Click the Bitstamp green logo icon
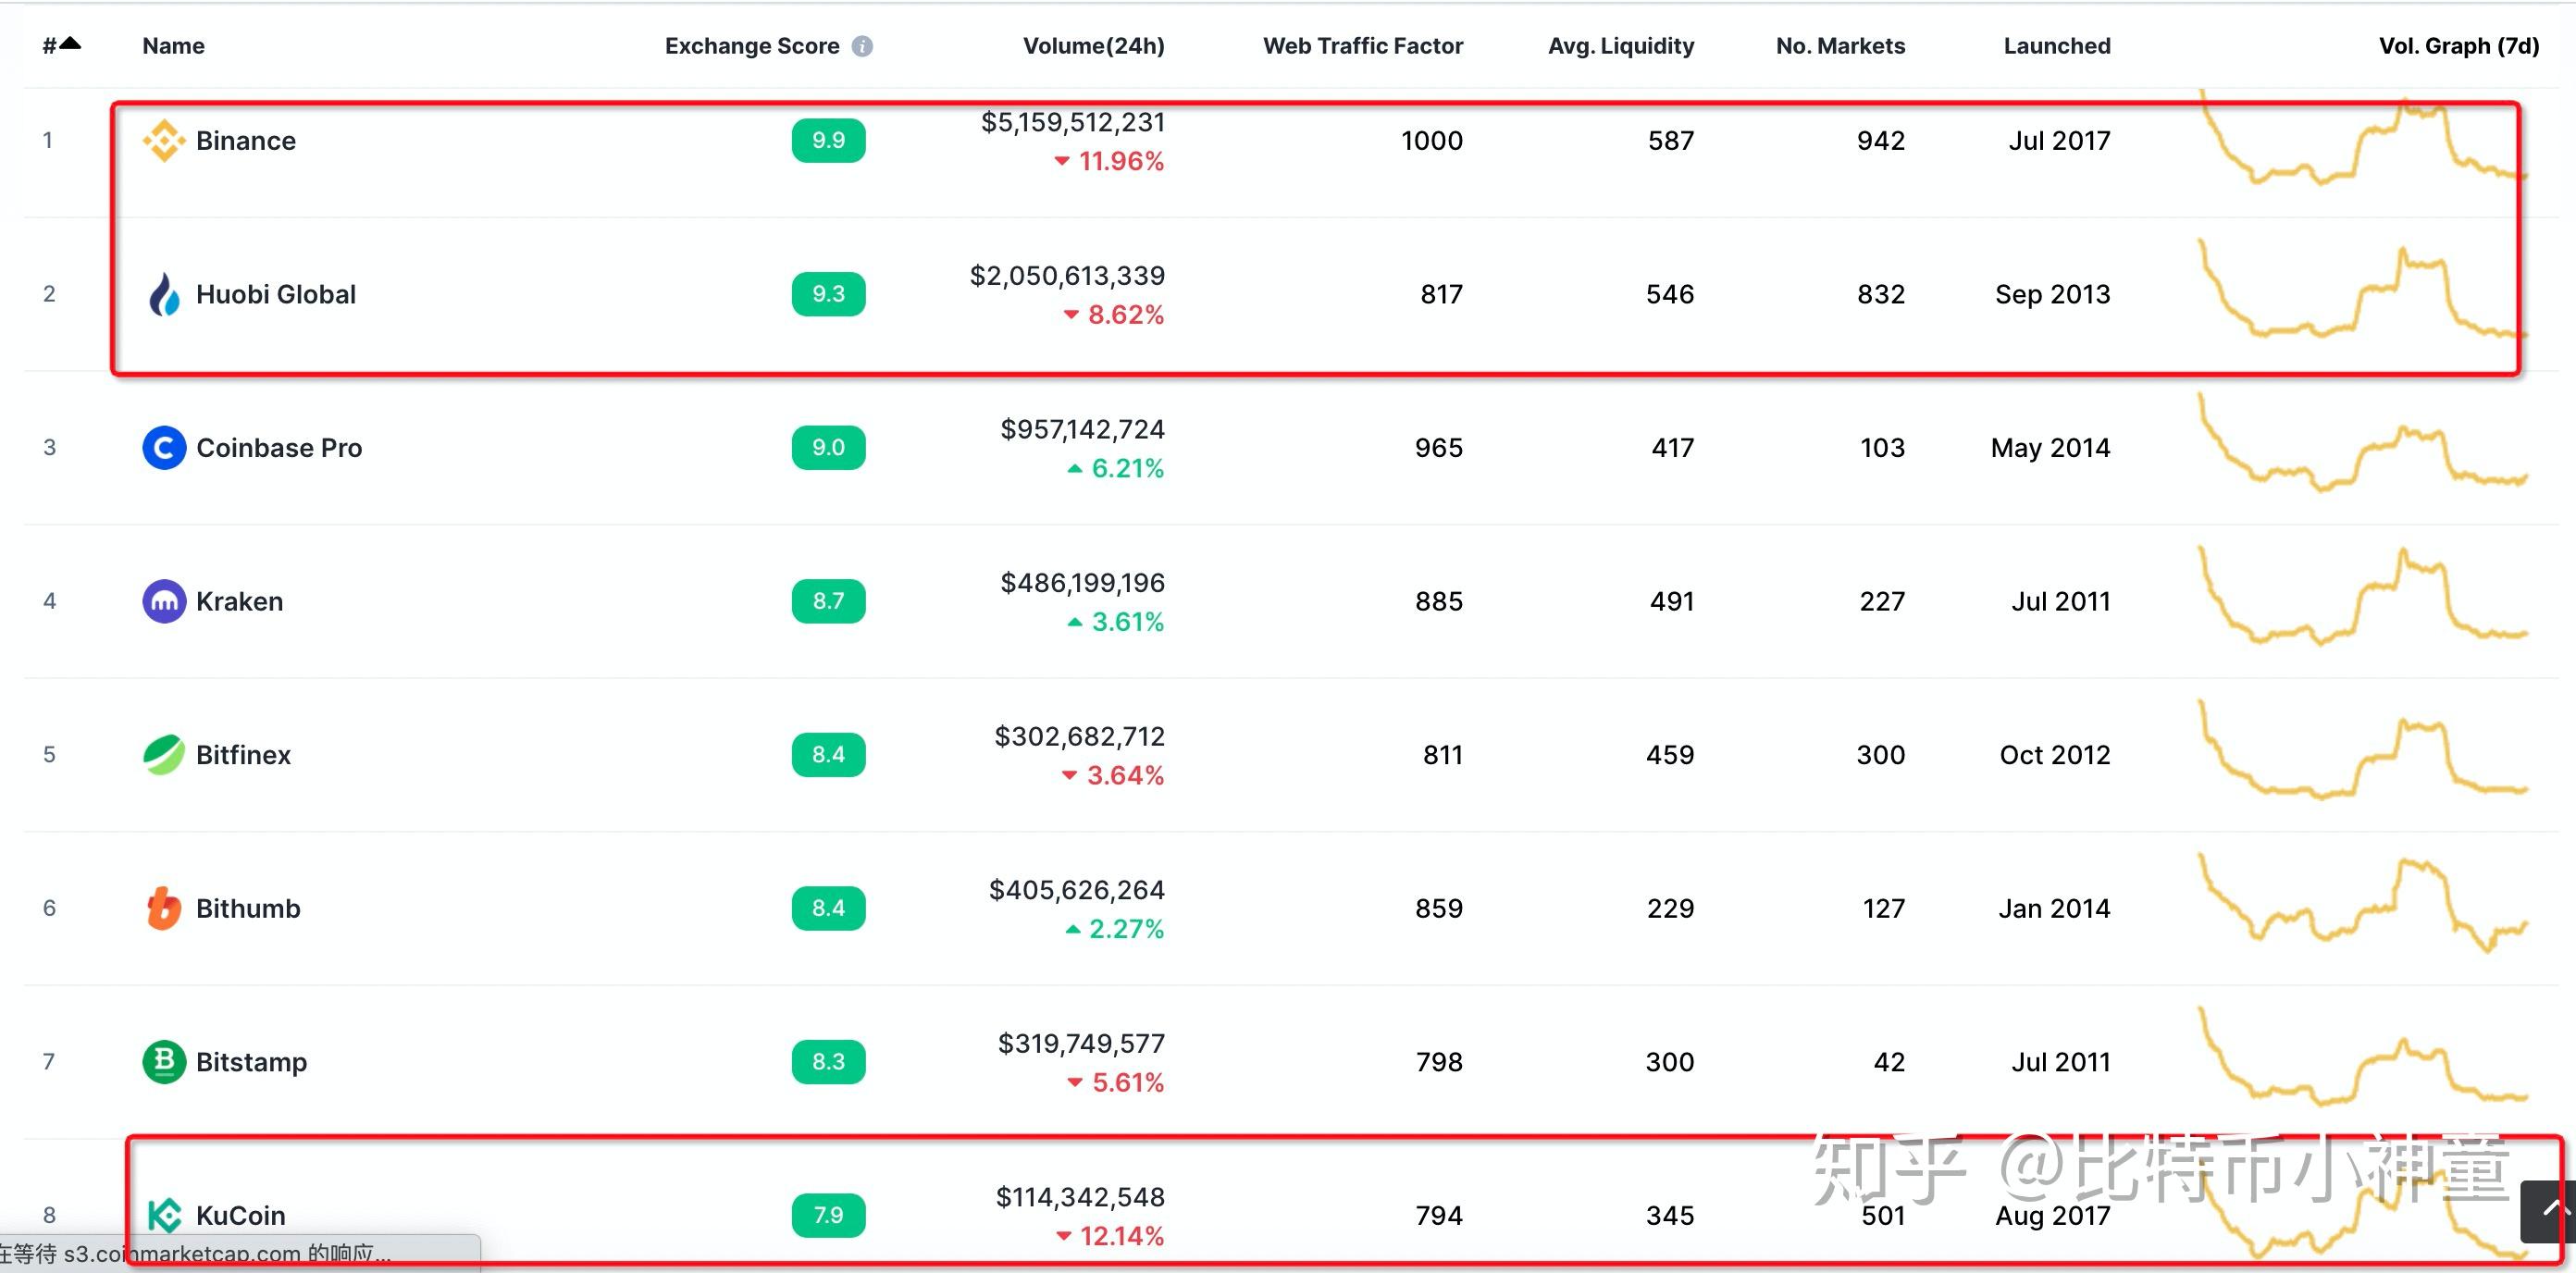This screenshot has height=1273, width=2576. 164,1062
